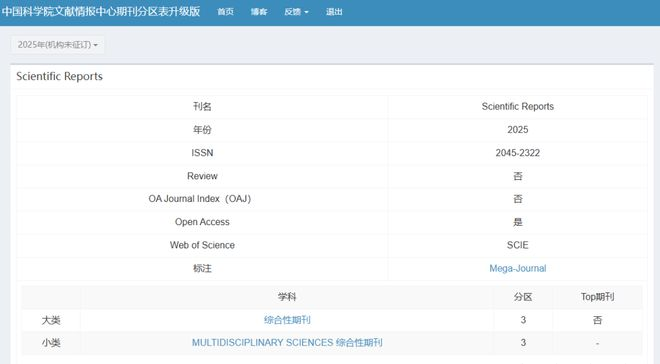
Task: Click the 学科 column header
Action: (287, 297)
